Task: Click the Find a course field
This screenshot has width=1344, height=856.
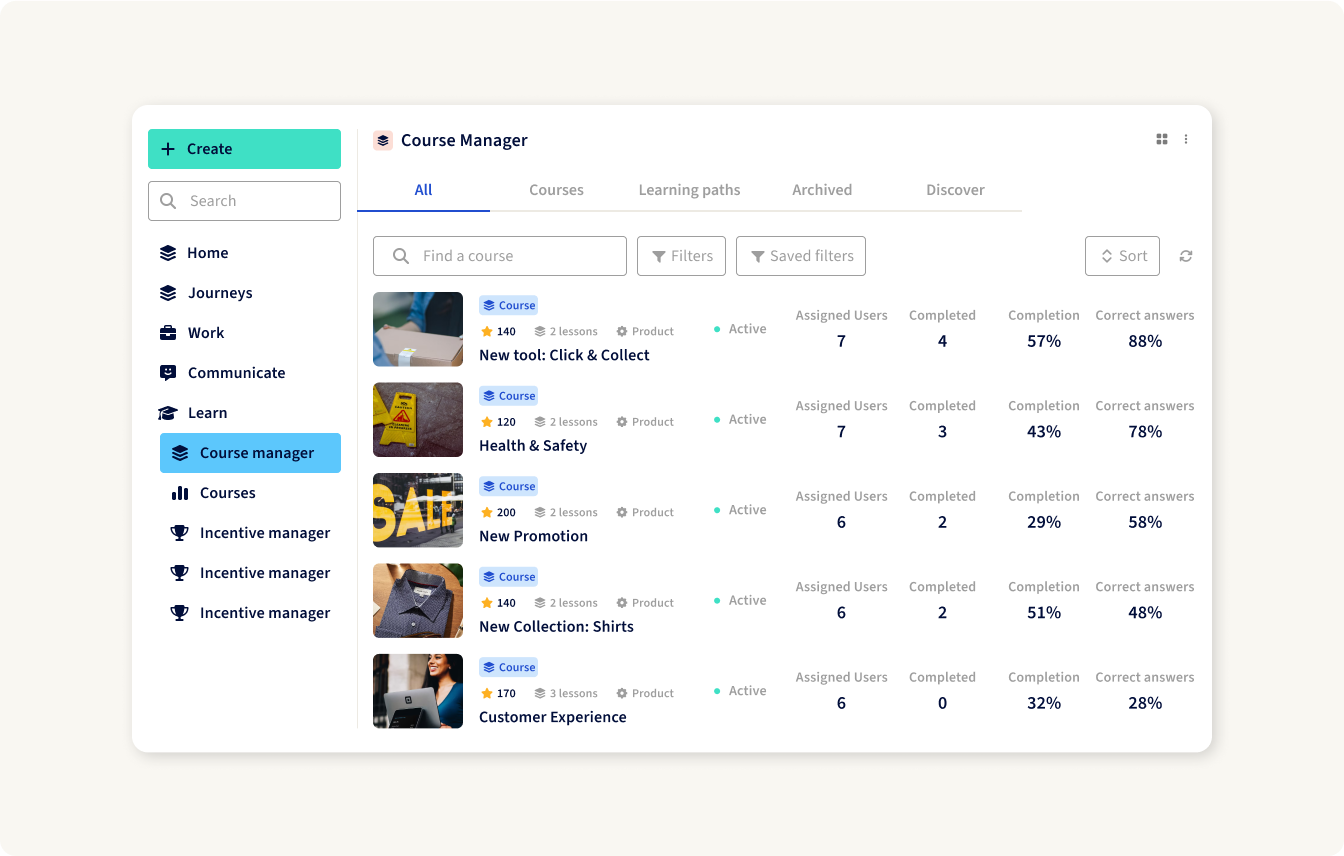Action: point(500,256)
